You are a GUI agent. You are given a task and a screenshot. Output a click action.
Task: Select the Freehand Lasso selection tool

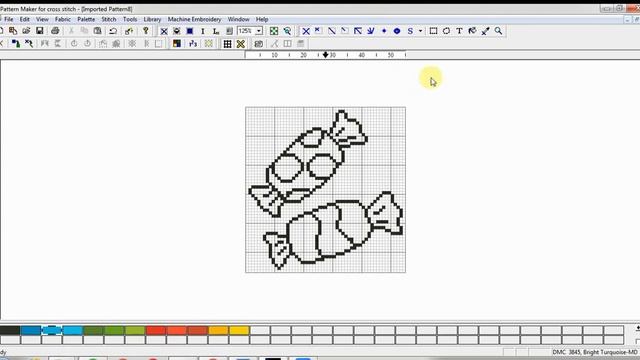click(446, 31)
